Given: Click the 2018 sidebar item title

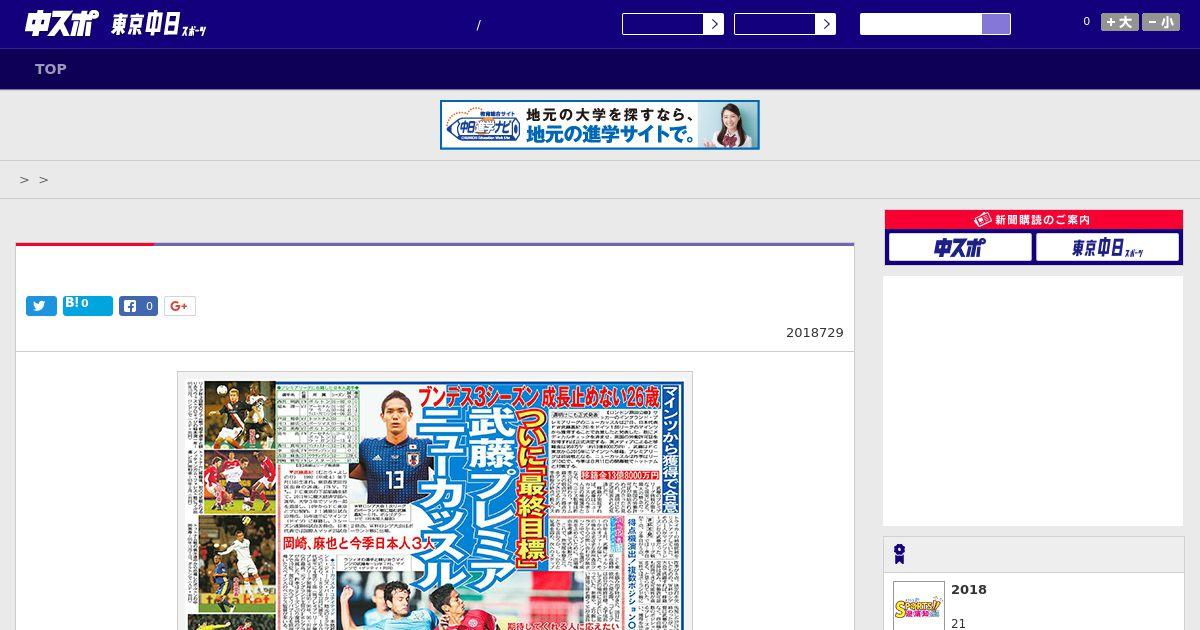Looking at the screenshot, I should [969, 590].
